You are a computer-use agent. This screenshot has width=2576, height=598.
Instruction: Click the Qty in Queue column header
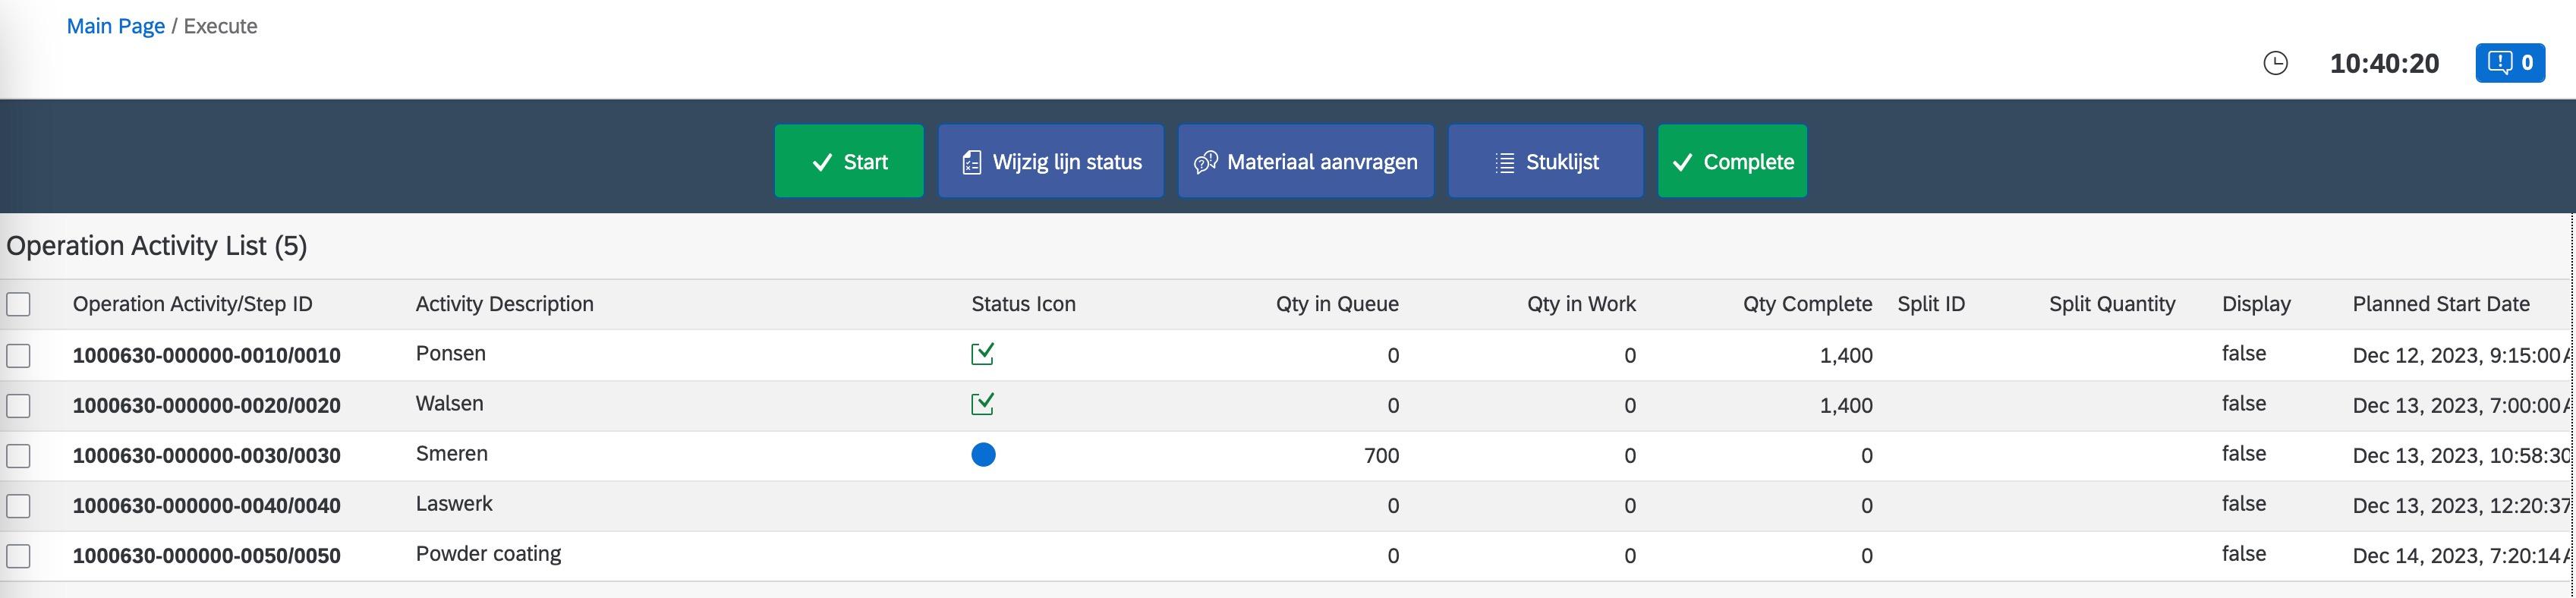[x=1336, y=304]
